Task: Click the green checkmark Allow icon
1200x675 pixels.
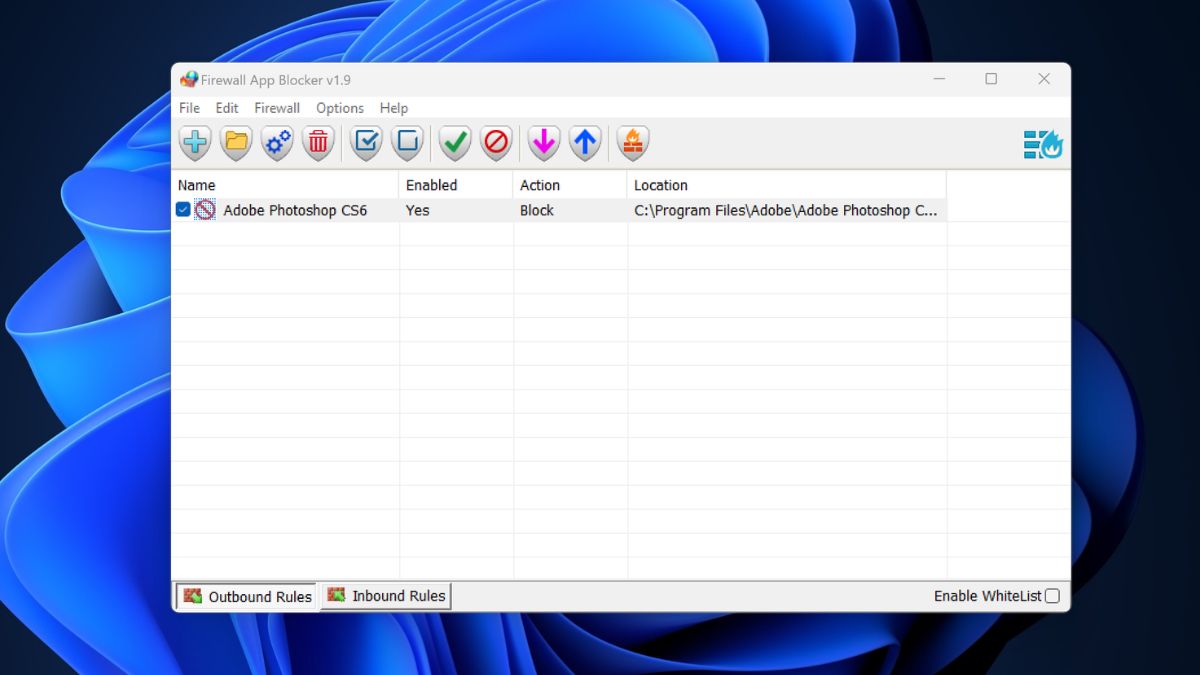Action: point(455,143)
